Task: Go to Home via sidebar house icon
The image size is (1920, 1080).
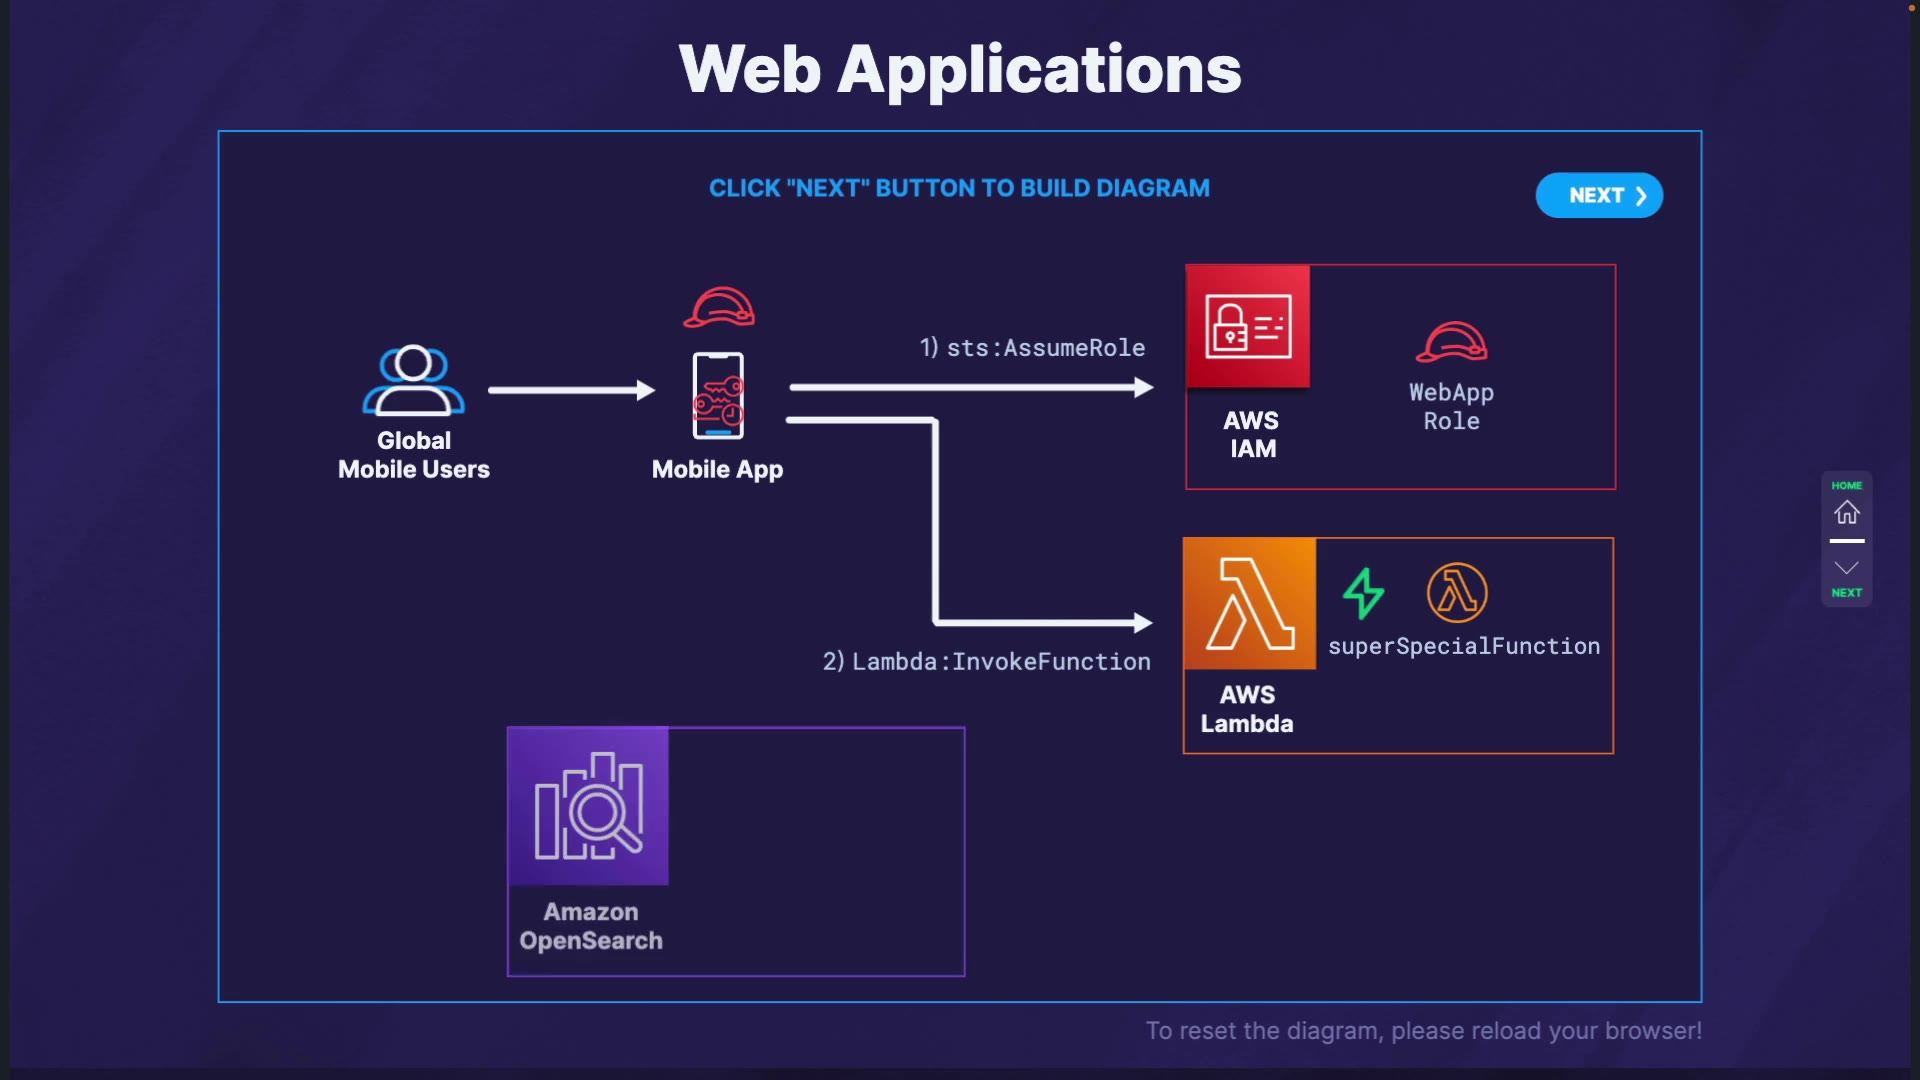Action: point(1846,513)
